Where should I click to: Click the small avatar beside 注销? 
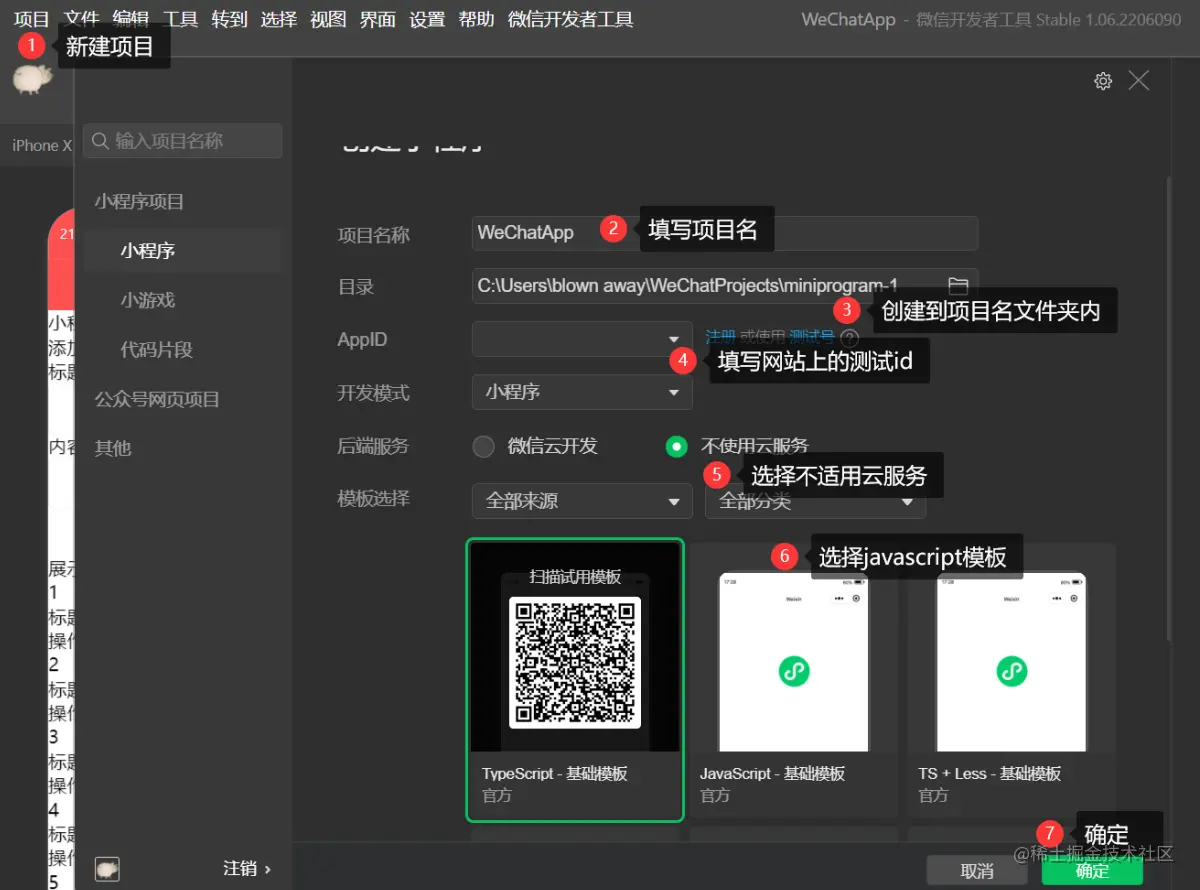click(107, 868)
